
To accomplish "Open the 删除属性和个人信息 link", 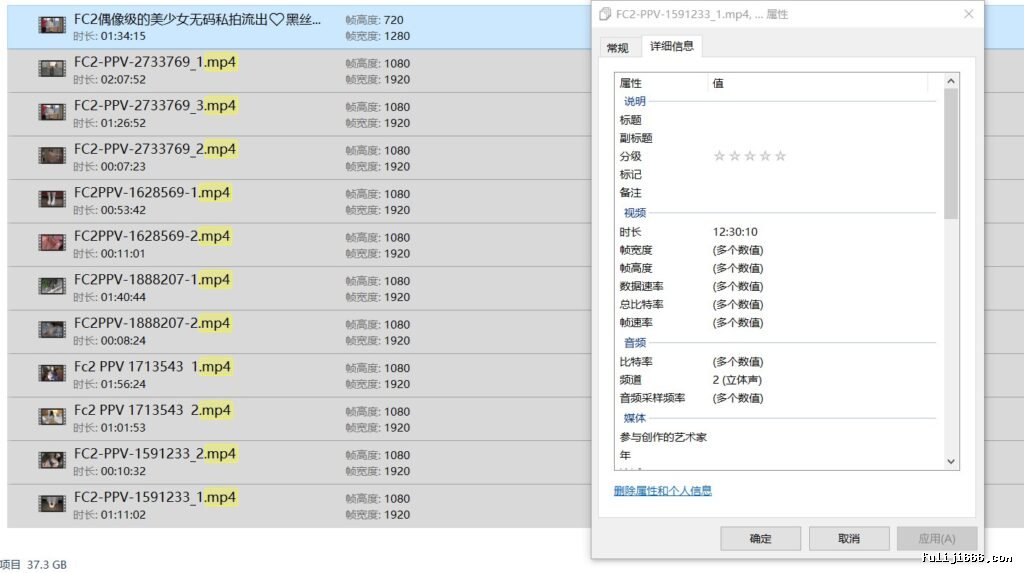I will (x=662, y=491).
